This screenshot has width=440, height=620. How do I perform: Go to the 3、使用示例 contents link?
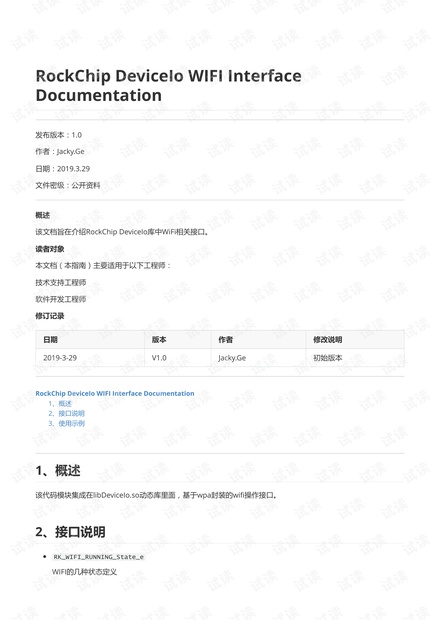66,423
